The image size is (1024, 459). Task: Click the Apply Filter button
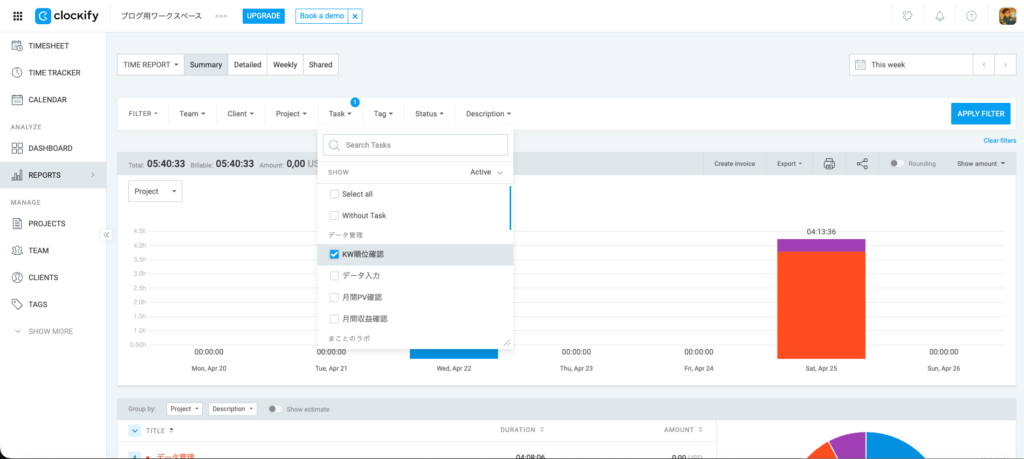click(980, 114)
